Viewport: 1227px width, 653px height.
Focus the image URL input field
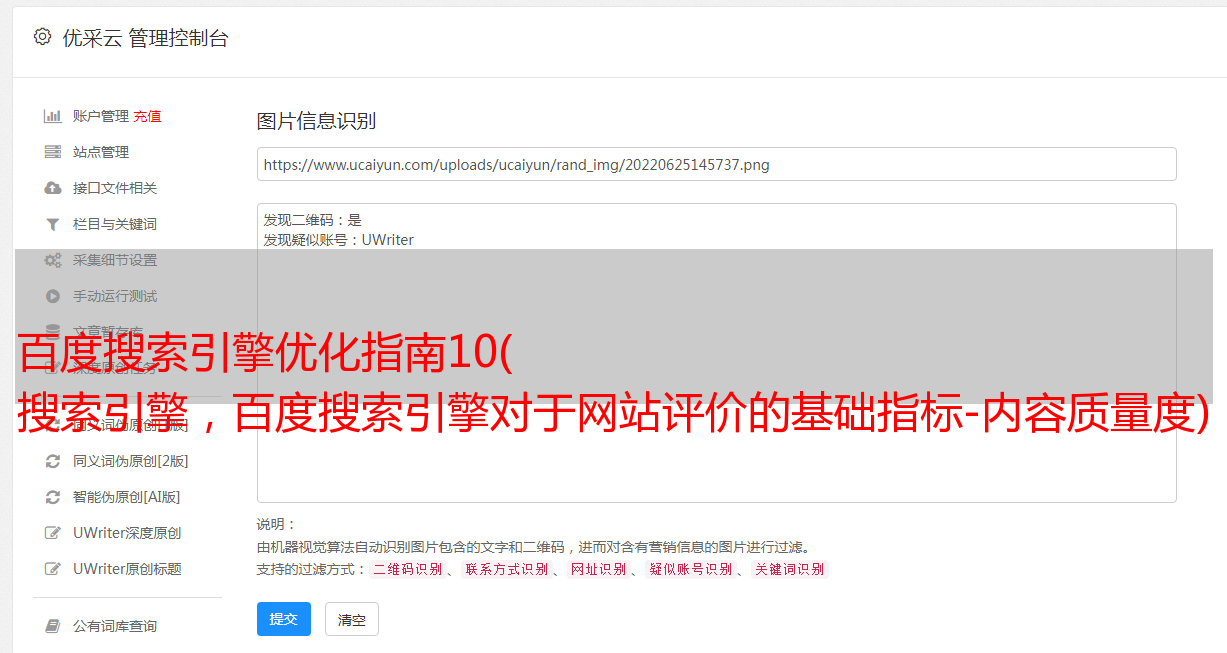tap(716, 164)
